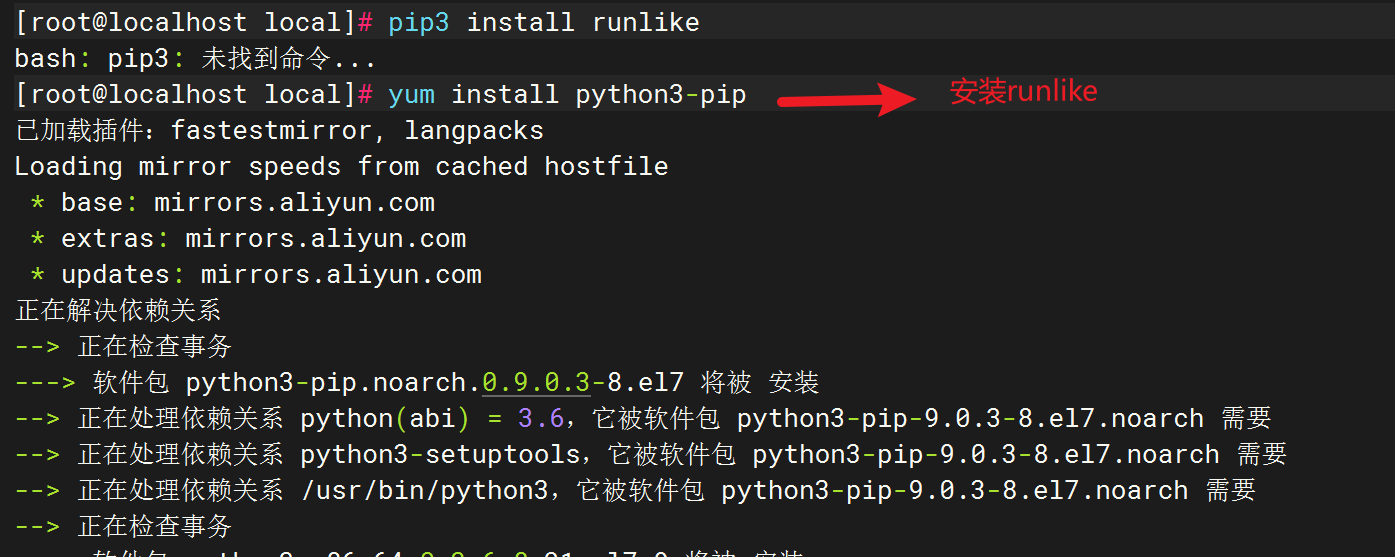Click the 'python(abi) = 3.6' dependency line

coord(643,419)
